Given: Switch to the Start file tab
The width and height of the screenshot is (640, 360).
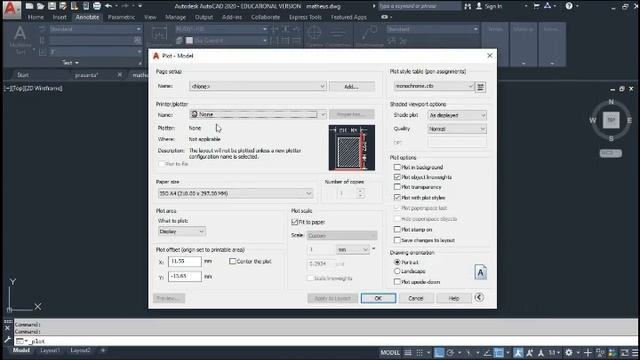Looking at the screenshot, I should pyautogui.click(x=23, y=75).
